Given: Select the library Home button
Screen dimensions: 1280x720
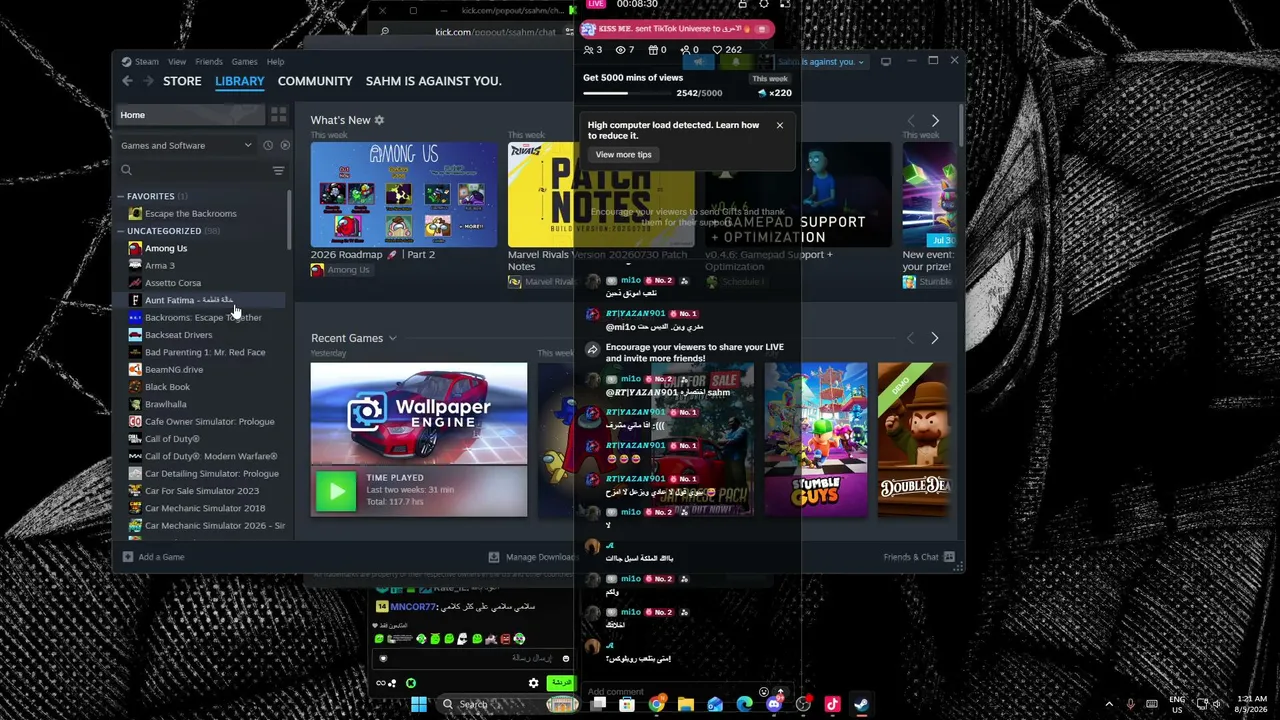Looking at the screenshot, I should [190, 115].
